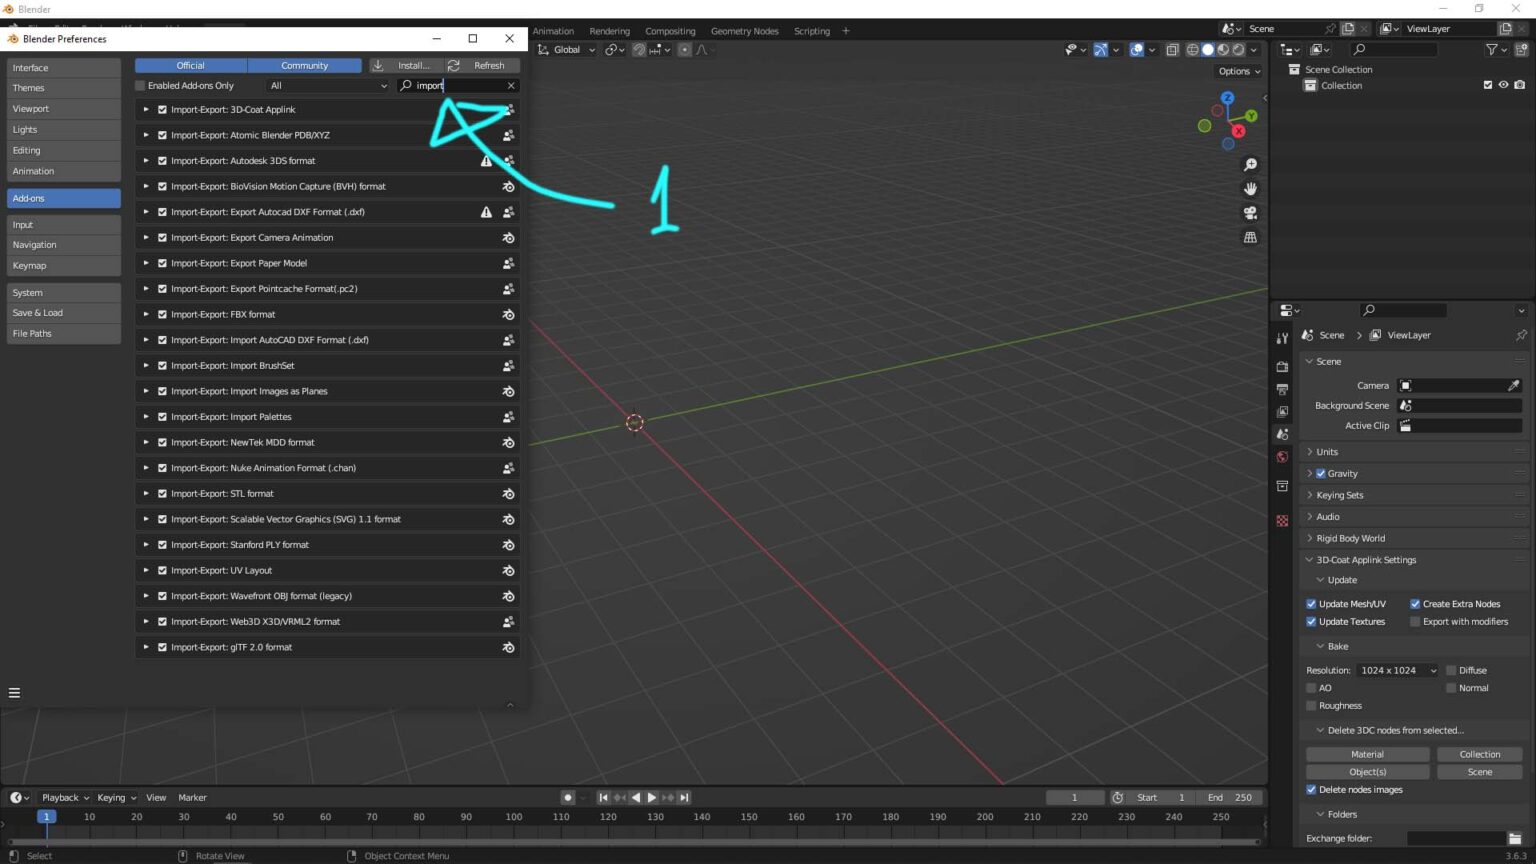Open Output properties tab icon
This screenshot has width=1536, height=864.
click(x=1282, y=389)
